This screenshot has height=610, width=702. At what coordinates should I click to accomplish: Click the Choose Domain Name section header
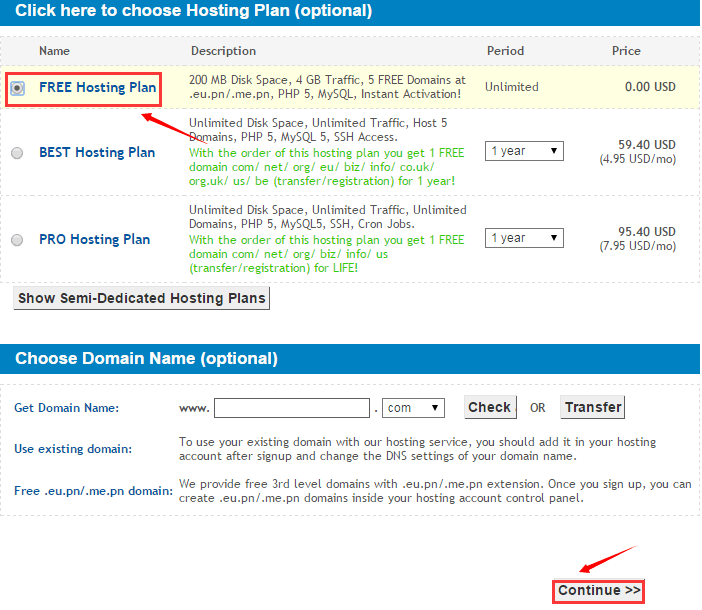click(147, 358)
